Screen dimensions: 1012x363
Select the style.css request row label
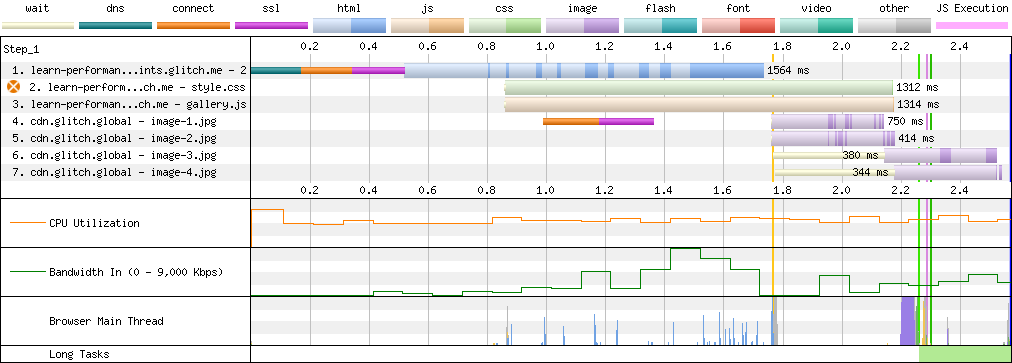(137, 87)
